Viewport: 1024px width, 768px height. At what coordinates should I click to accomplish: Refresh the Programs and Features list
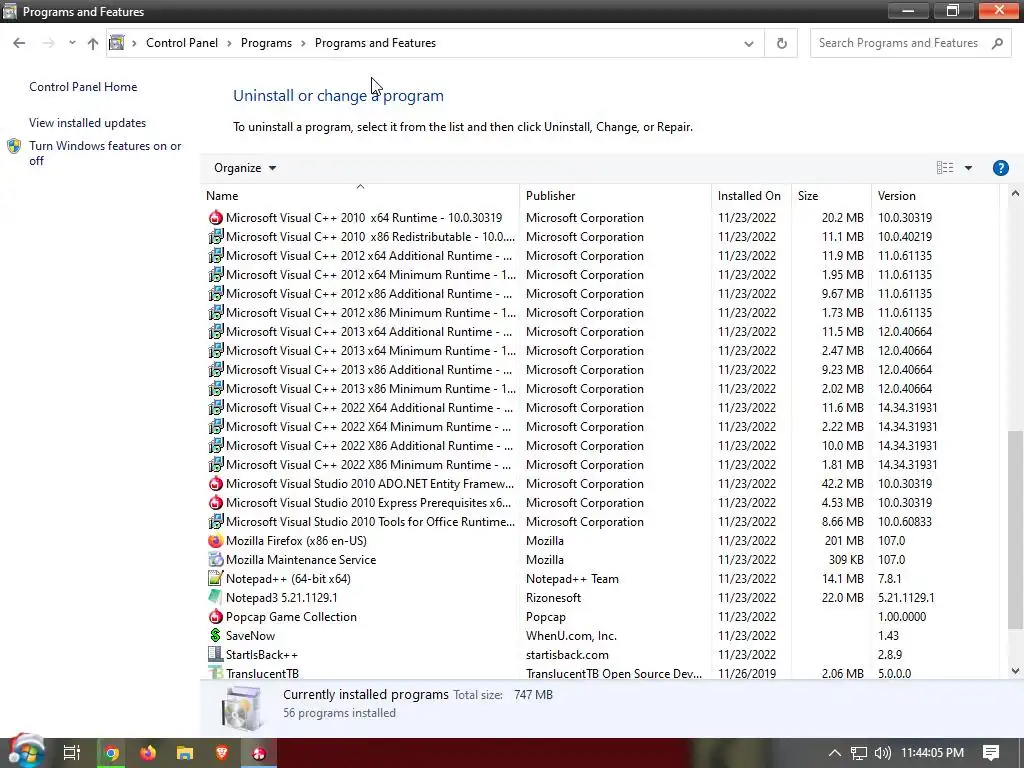click(781, 43)
